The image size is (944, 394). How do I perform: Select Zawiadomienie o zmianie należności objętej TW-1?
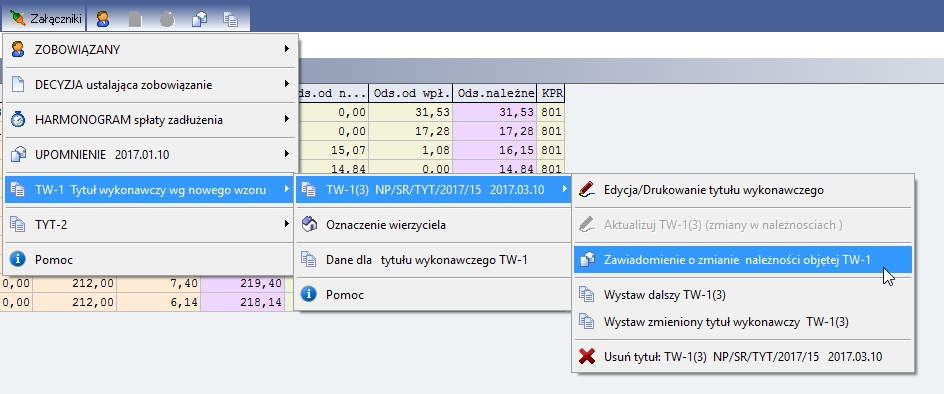point(743,260)
